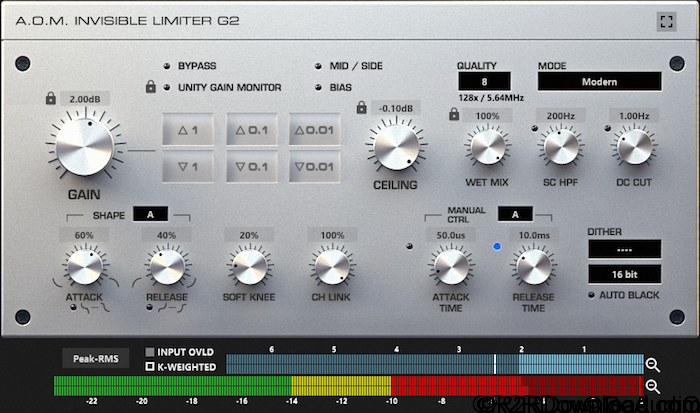Image resolution: width=700 pixels, height=413 pixels.
Task: Toggle the blue manual Release Time LED
Action: [497, 246]
